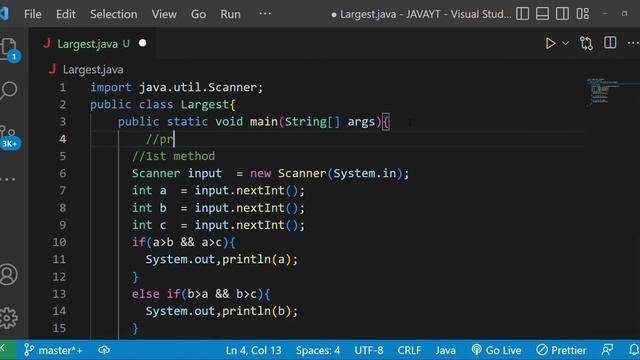Open Customize Layout icon
The width and height of the screenshot is (640, 360).
[582, 14]
